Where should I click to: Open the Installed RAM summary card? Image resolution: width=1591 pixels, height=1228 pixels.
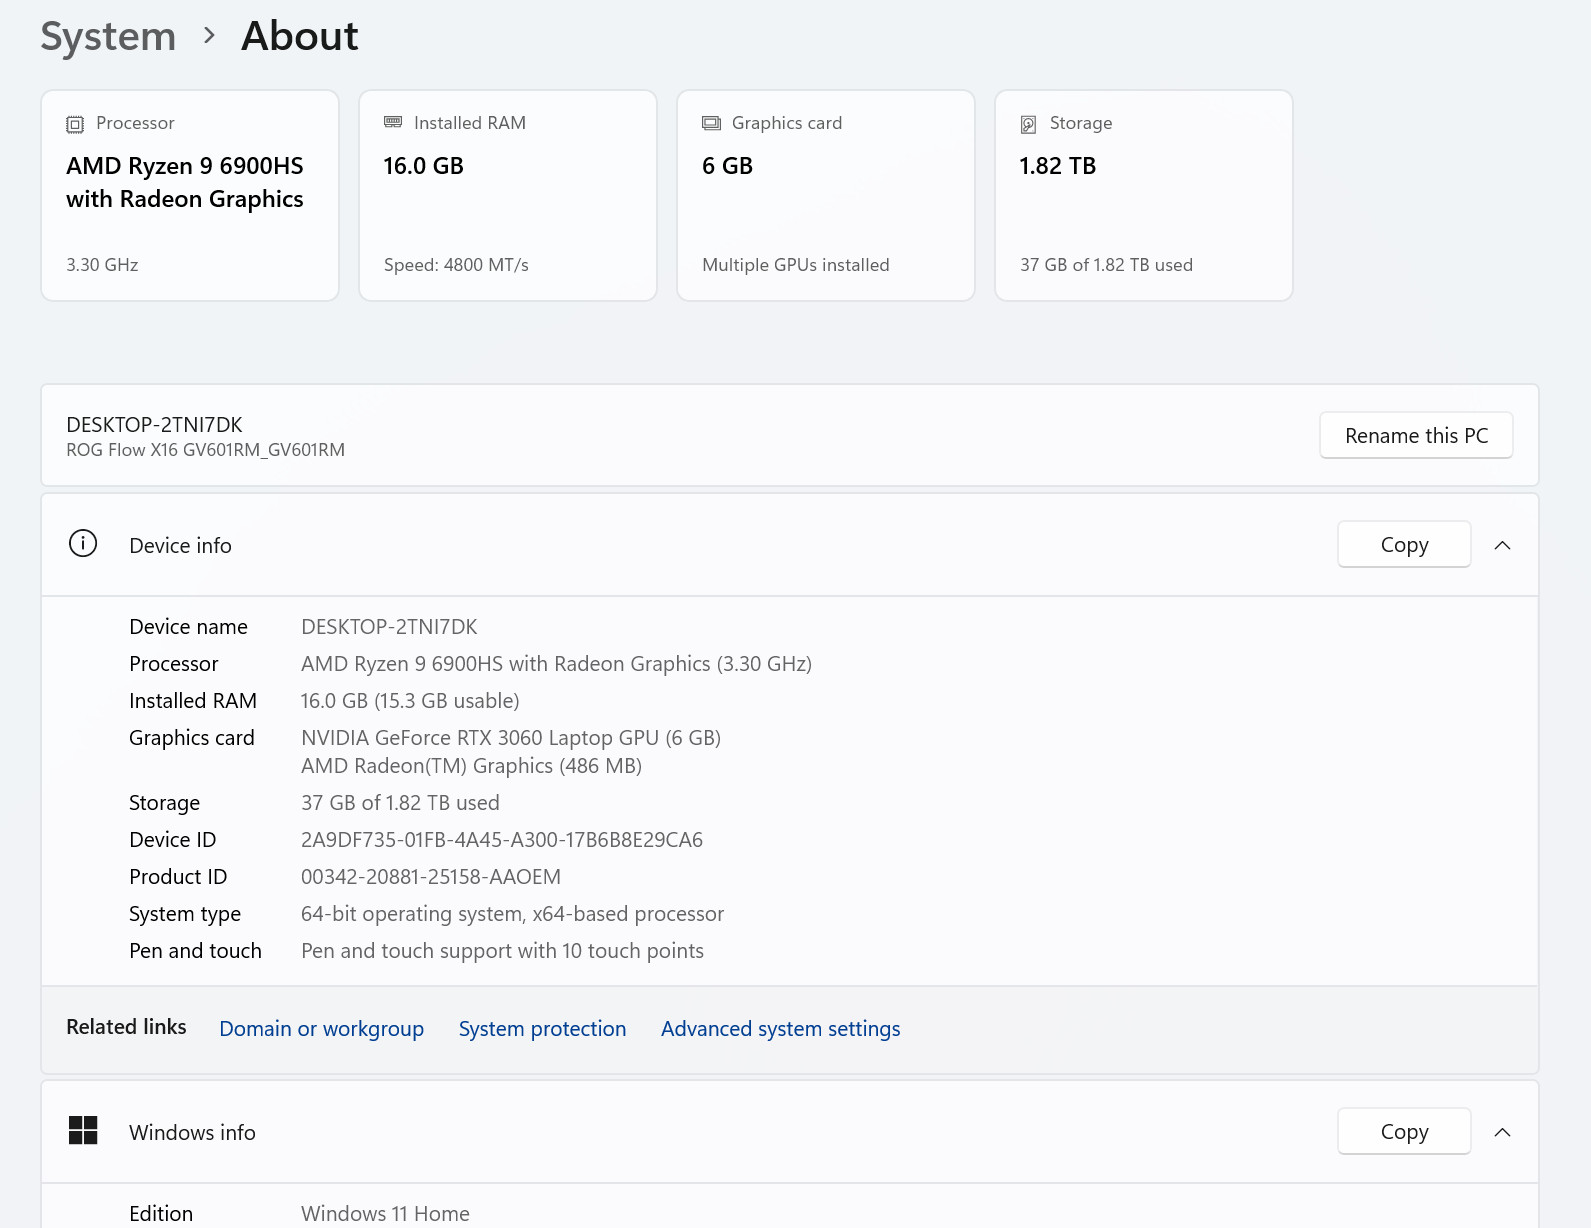(508, 195)
